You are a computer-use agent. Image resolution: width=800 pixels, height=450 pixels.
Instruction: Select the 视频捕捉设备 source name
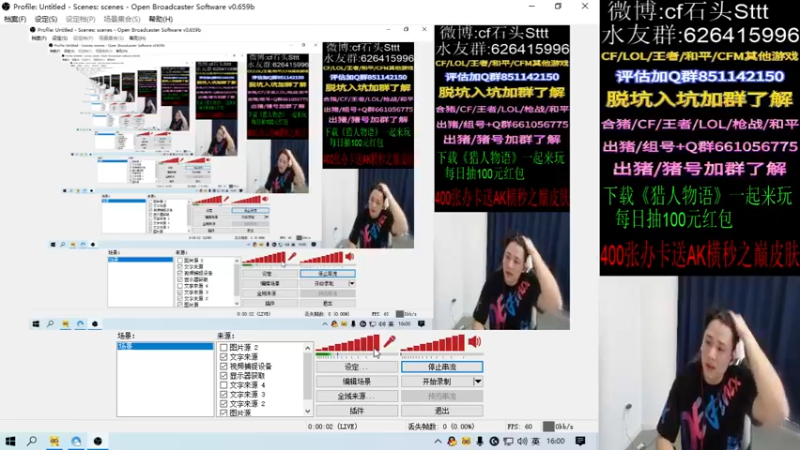click(251, 366)
